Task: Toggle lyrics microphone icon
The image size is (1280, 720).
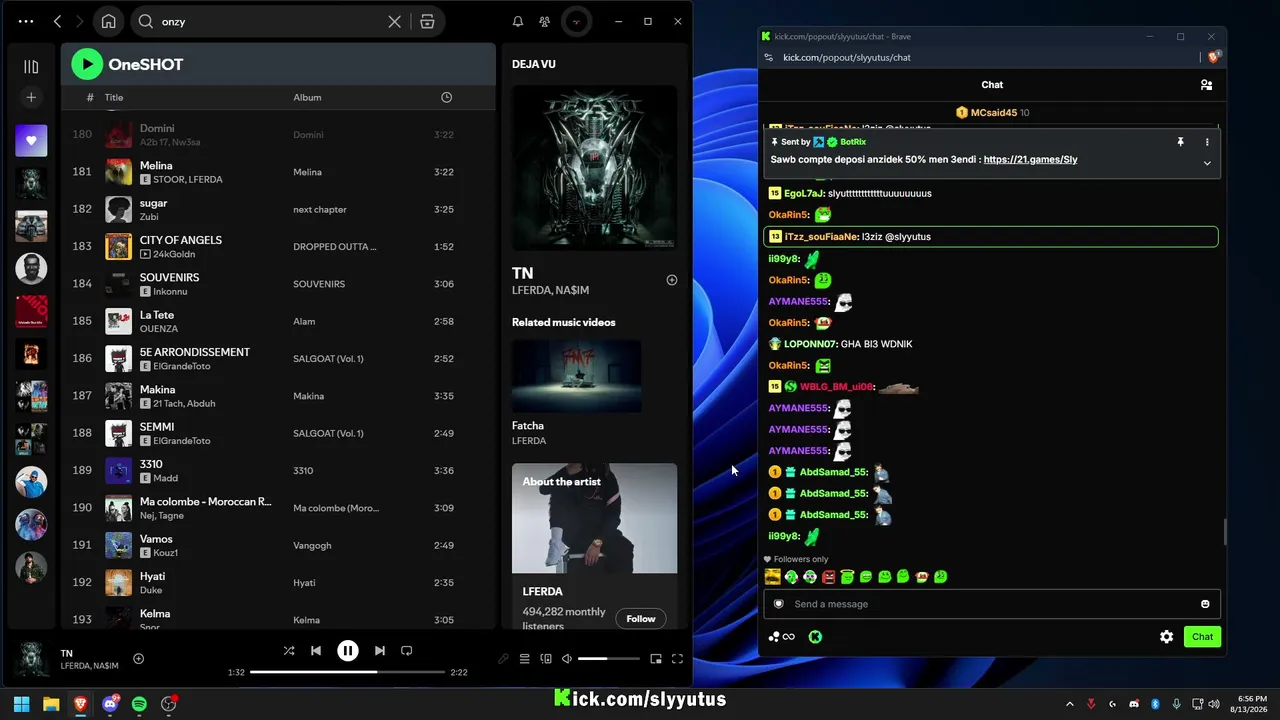Action: [503, 659]
